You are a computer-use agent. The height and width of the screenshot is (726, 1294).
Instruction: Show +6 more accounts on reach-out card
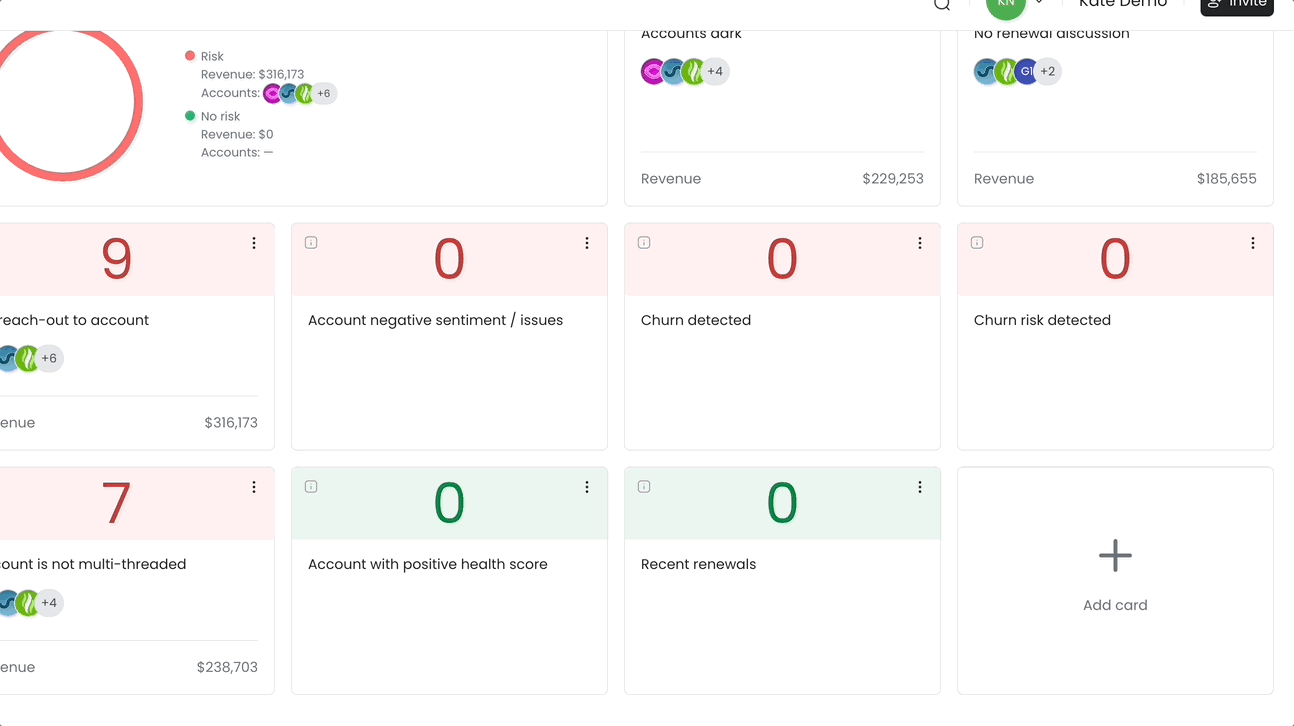click(x=49, y=358)
